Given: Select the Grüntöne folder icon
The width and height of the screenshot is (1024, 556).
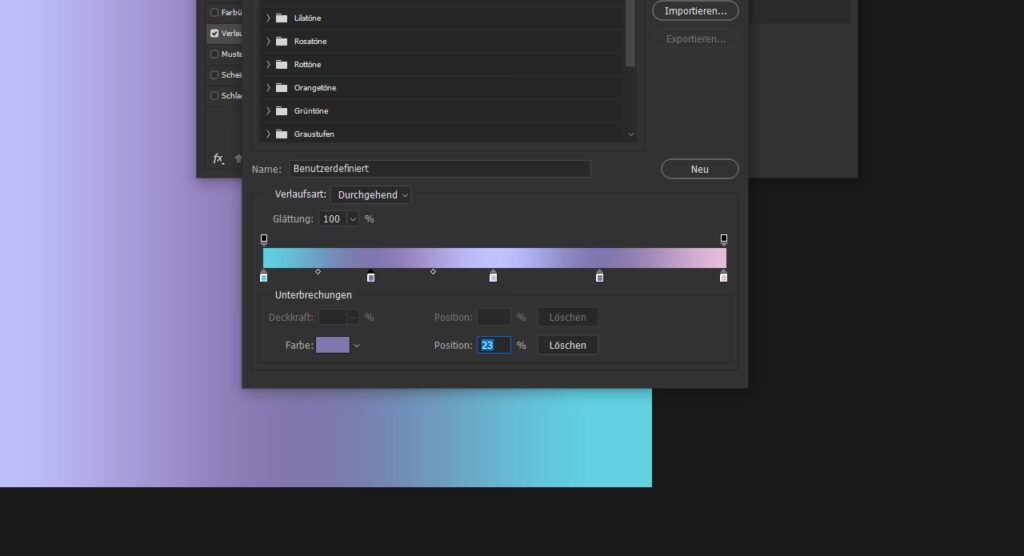Looking at the screenshot, I should tap(281, 111).
